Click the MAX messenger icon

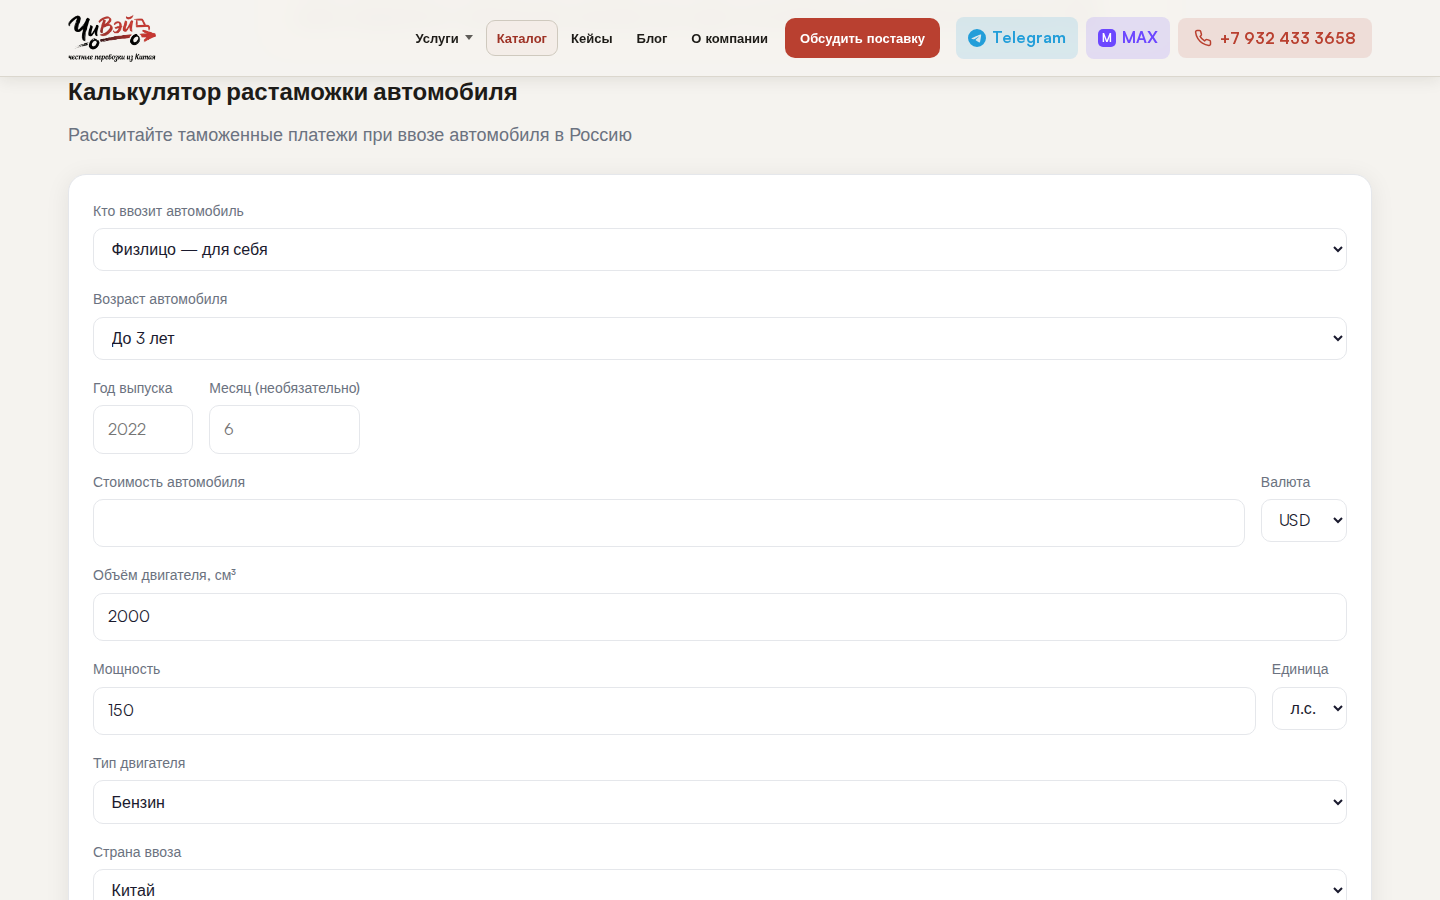pos(1106,38)
